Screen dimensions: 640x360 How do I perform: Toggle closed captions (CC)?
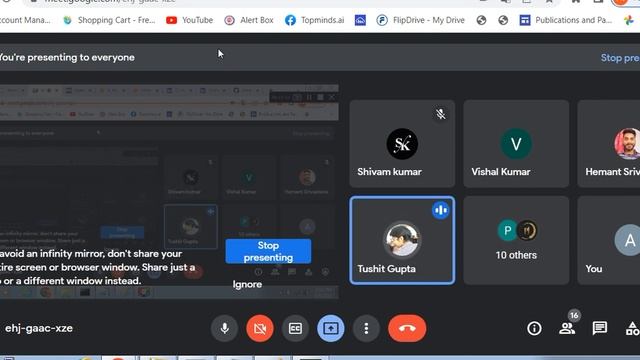coord(295,328)
